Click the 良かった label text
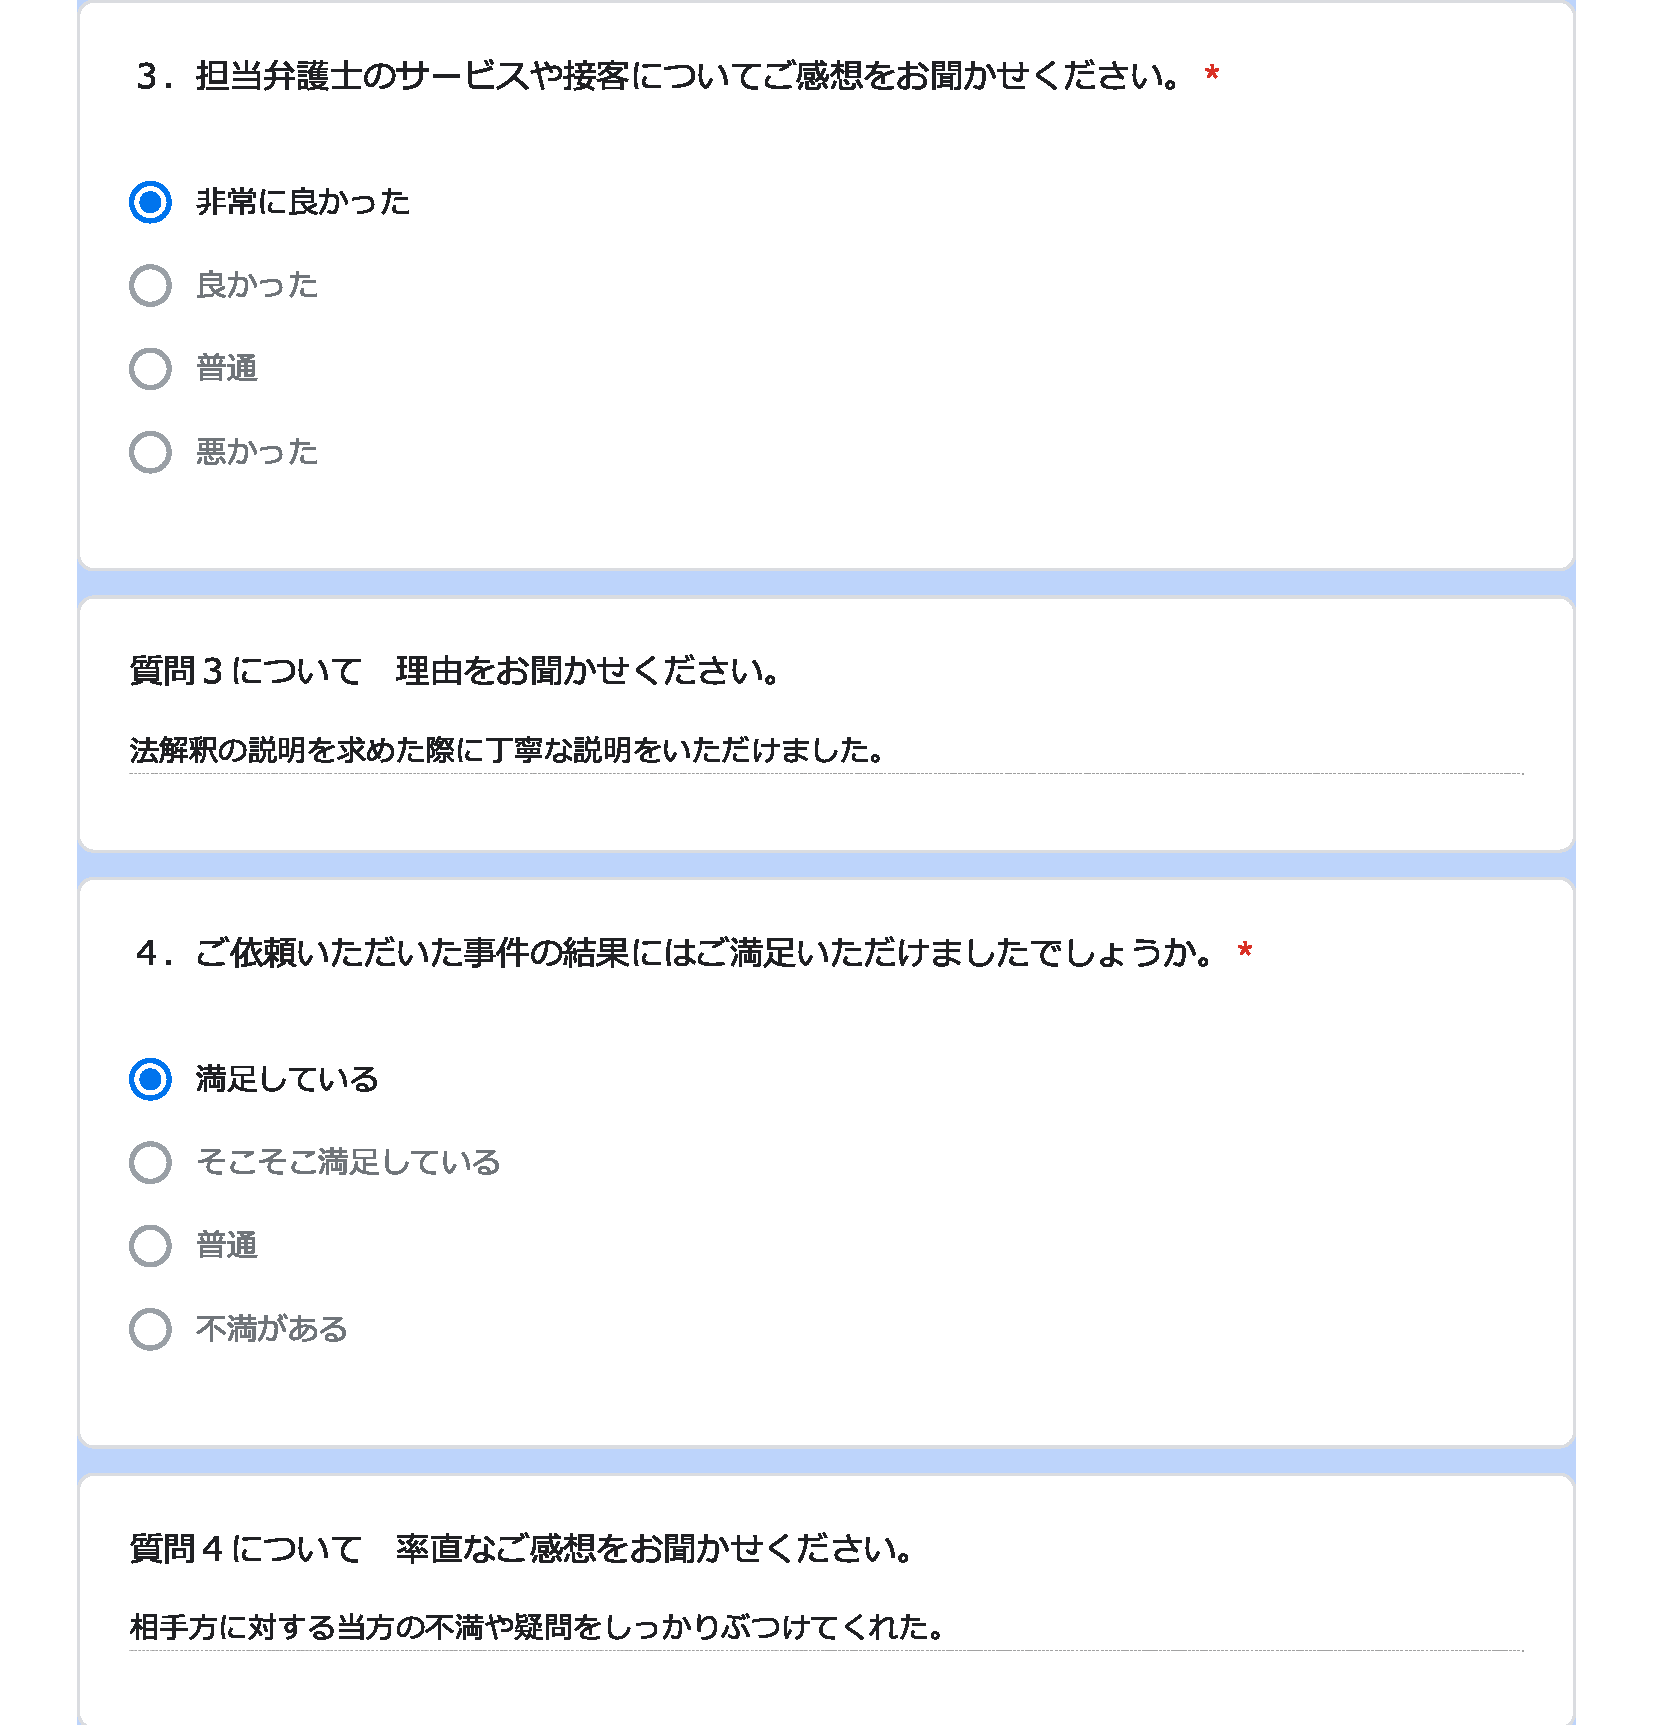1654x1725 pixels. (x=257, y=285)
